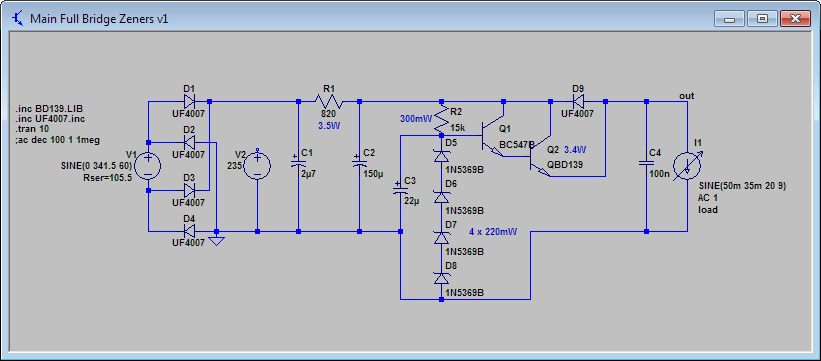Click the ';ac dec 100 1 1meg' comment
The image size is (821, 361).
click(x=58, y=140)
